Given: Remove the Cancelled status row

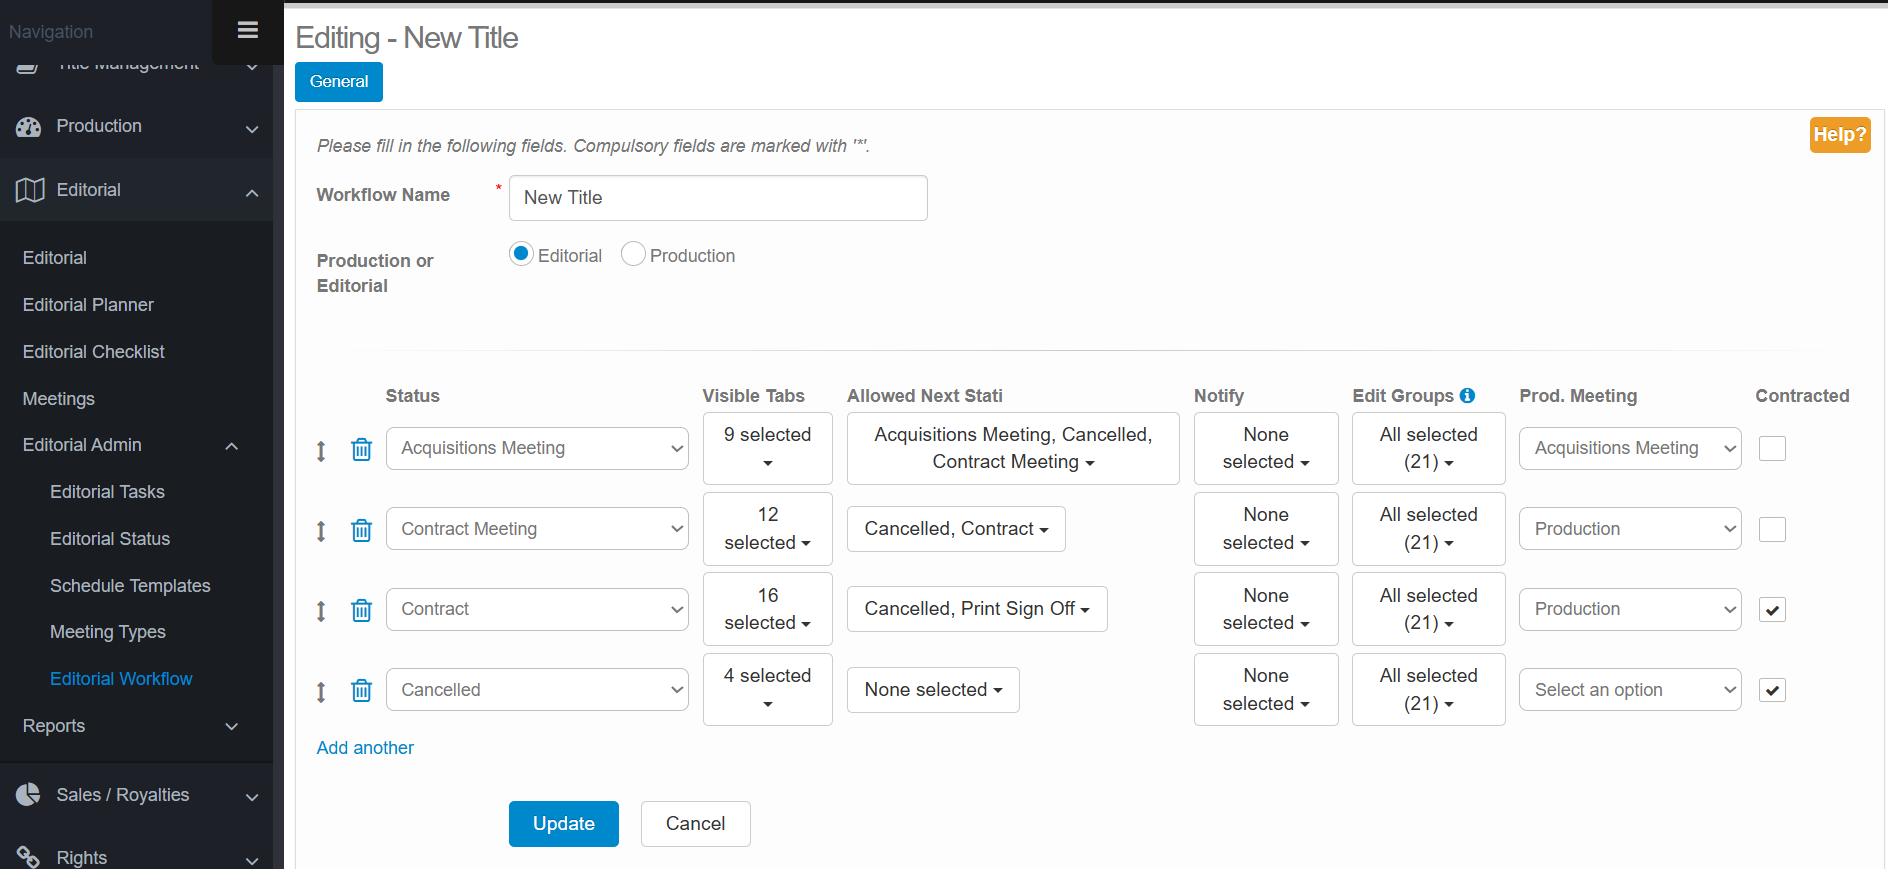Looking at the screenshot, I should (x=361, y=691).
